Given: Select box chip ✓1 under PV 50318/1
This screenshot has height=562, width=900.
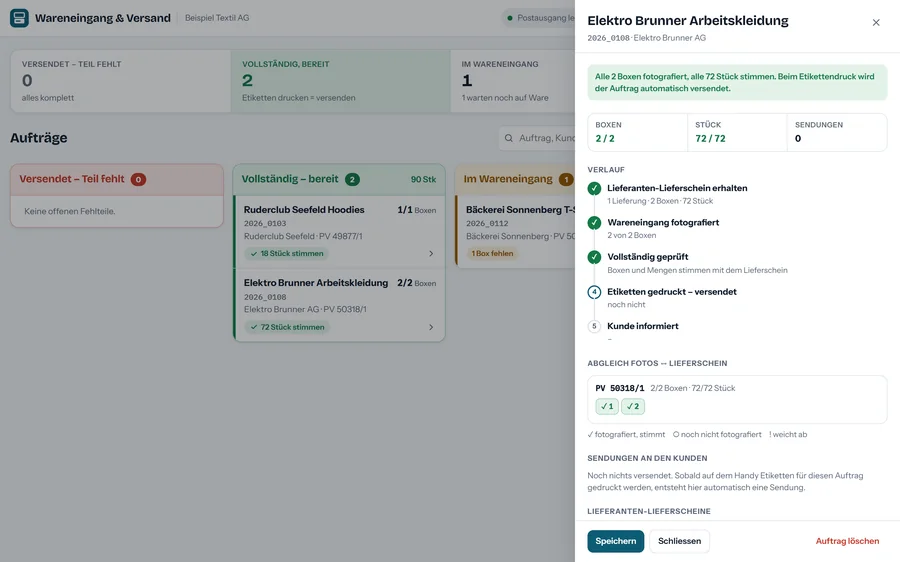Looking at the screenshot, I should [607, 406].
